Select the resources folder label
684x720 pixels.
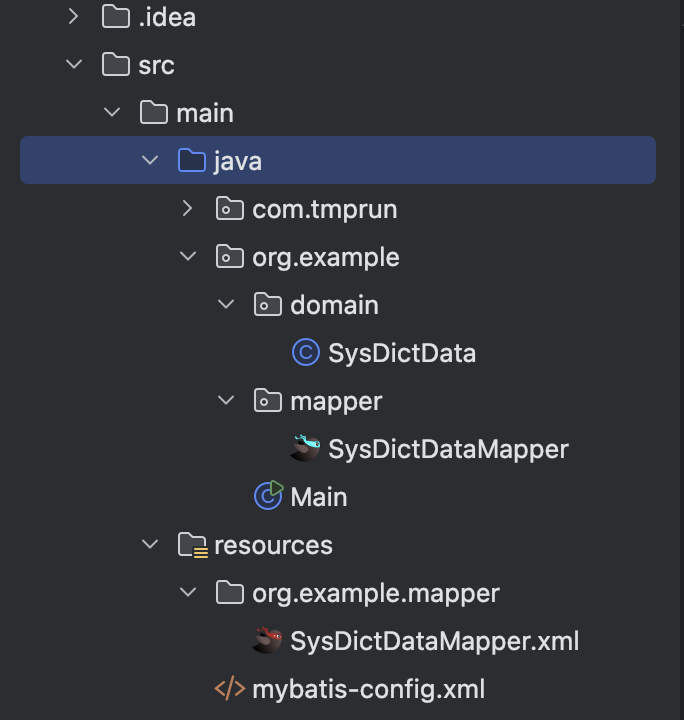pos(273,546)
